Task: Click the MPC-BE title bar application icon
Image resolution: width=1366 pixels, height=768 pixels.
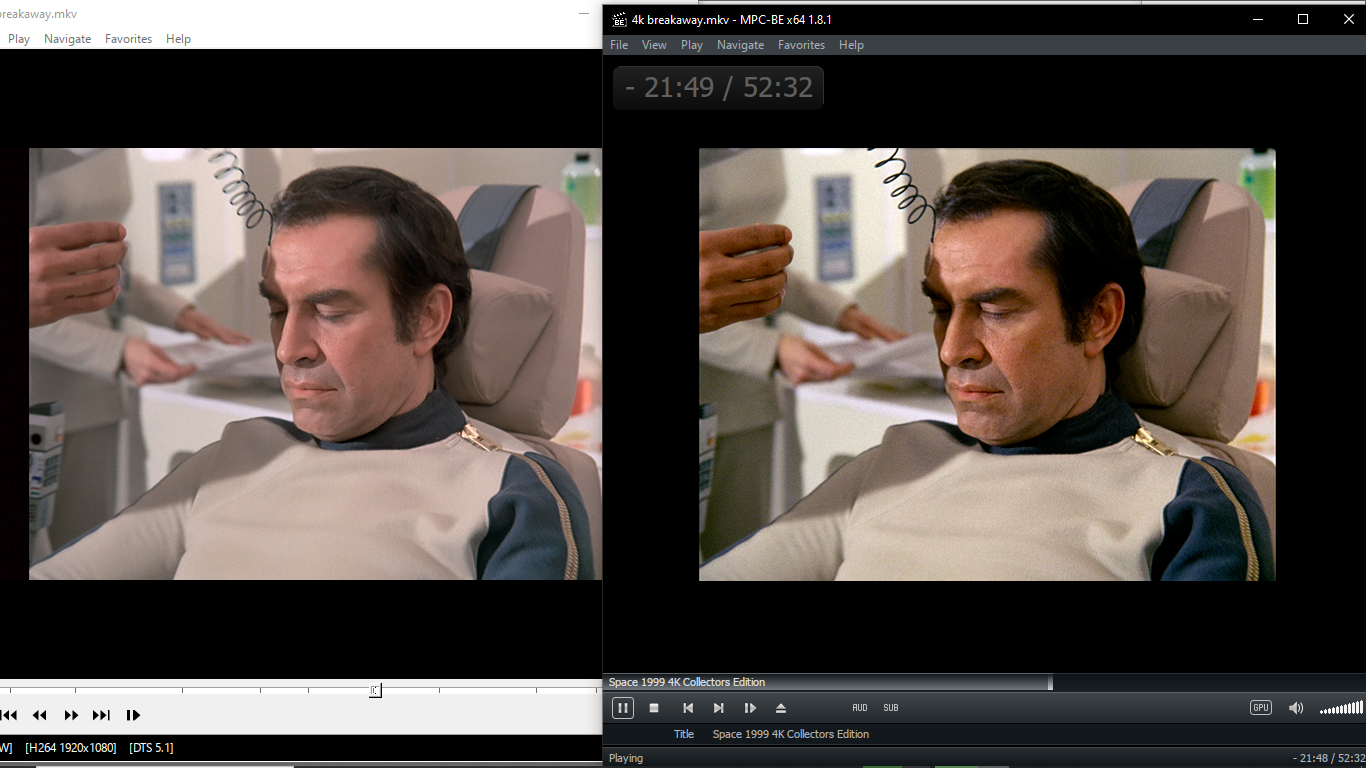Action: pos(619,19)
